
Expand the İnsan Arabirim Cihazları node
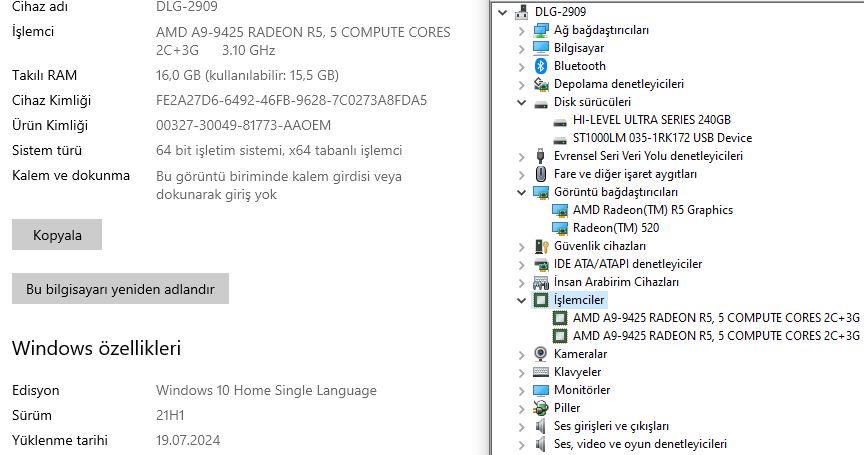coord(522,283)
